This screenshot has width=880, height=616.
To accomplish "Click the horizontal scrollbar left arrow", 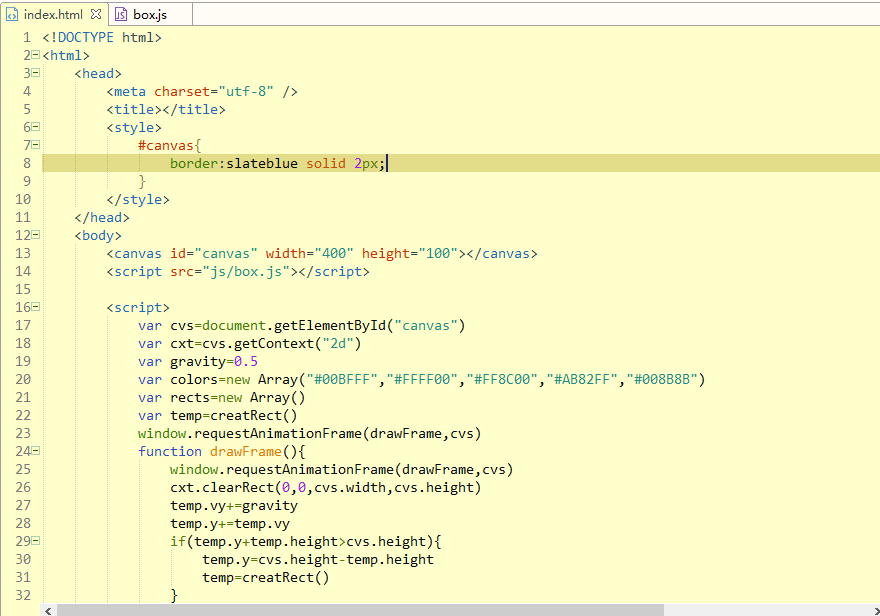I will tap(49, 610).
